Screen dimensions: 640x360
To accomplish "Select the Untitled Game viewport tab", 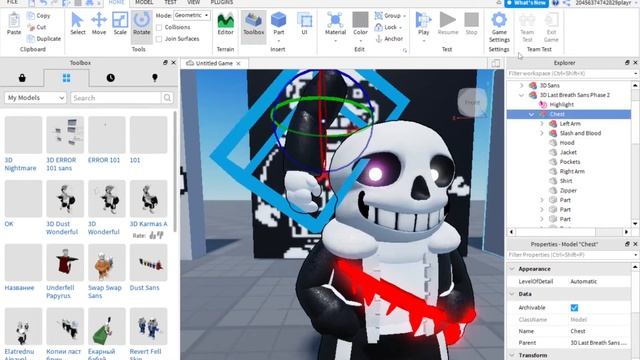I will (x=213, y=63).
